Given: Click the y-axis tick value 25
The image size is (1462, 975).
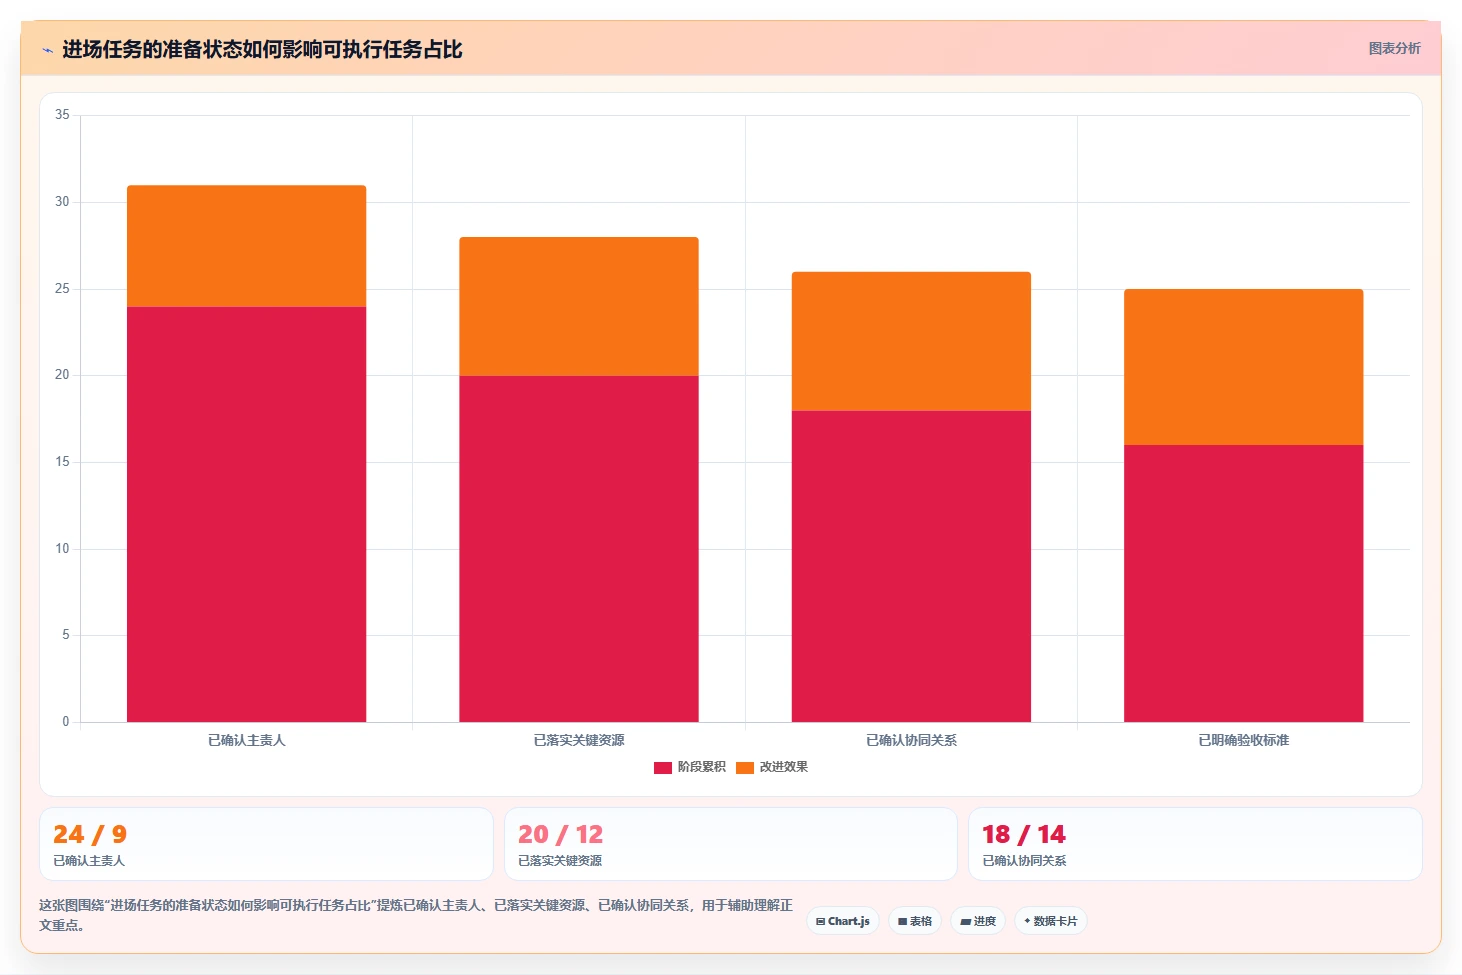Looking at the screenshot, I should click(x=62, y=289).
